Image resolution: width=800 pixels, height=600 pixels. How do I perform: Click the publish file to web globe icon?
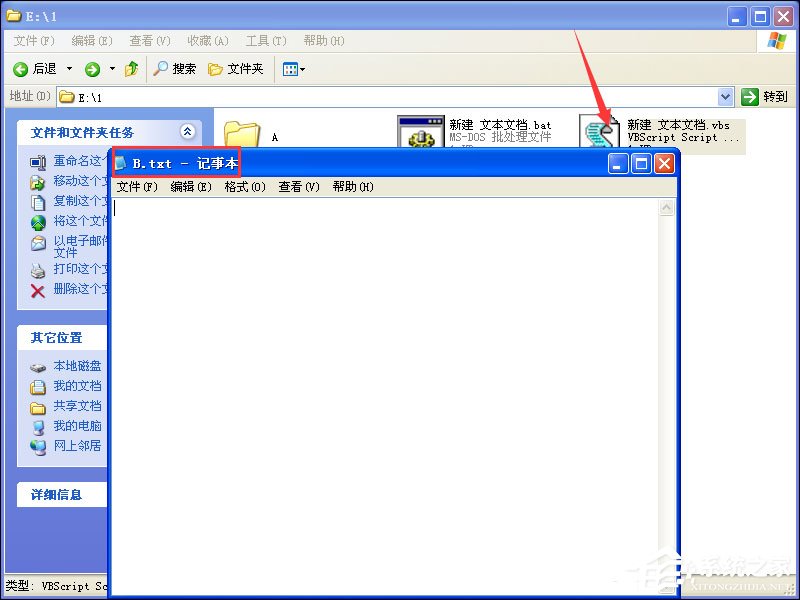(38, 222)
